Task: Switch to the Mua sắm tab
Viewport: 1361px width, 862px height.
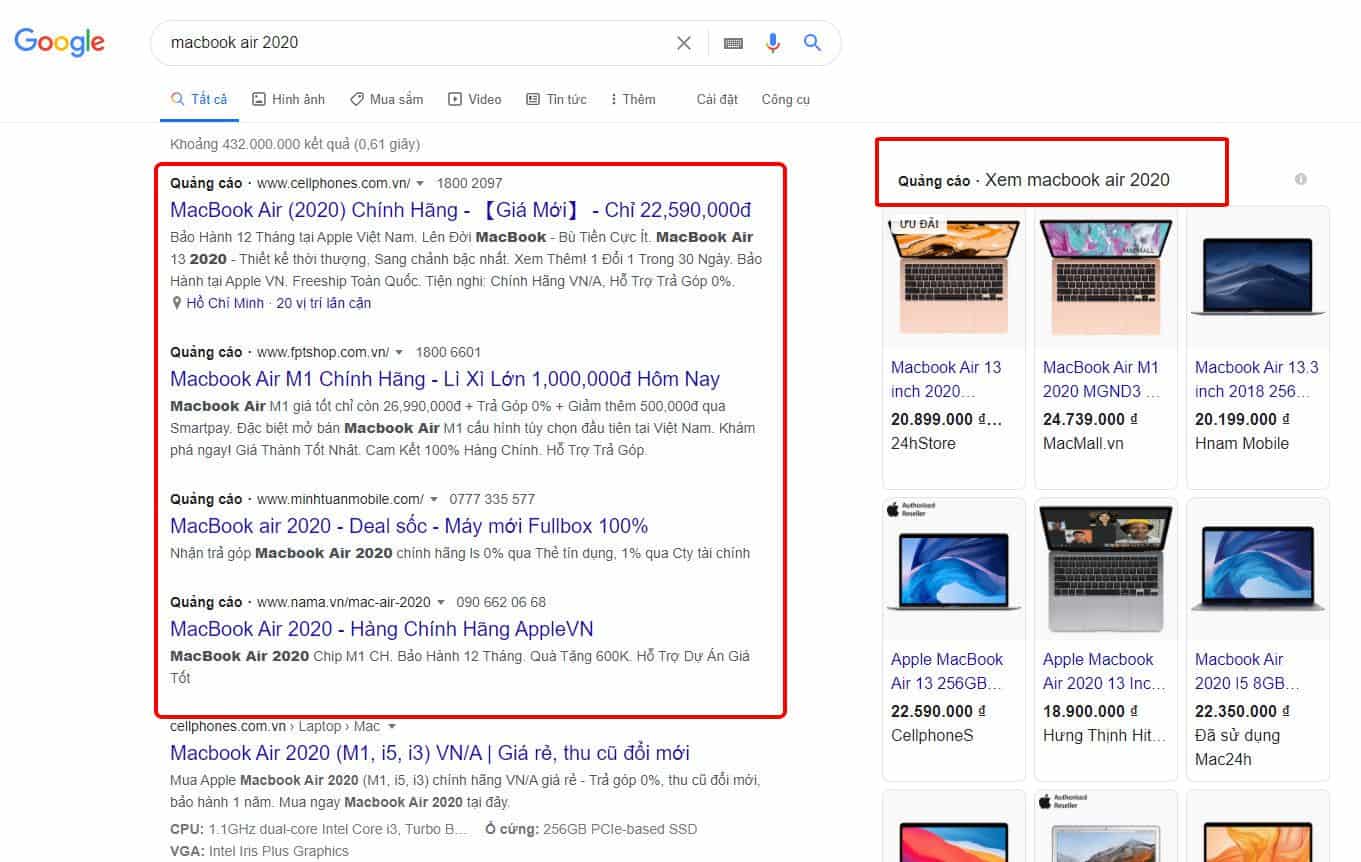Action: 386,99
